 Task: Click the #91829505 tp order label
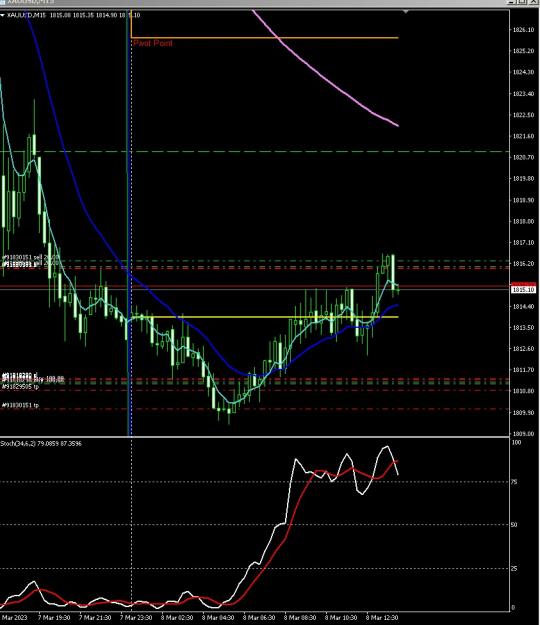click(20, 387)
